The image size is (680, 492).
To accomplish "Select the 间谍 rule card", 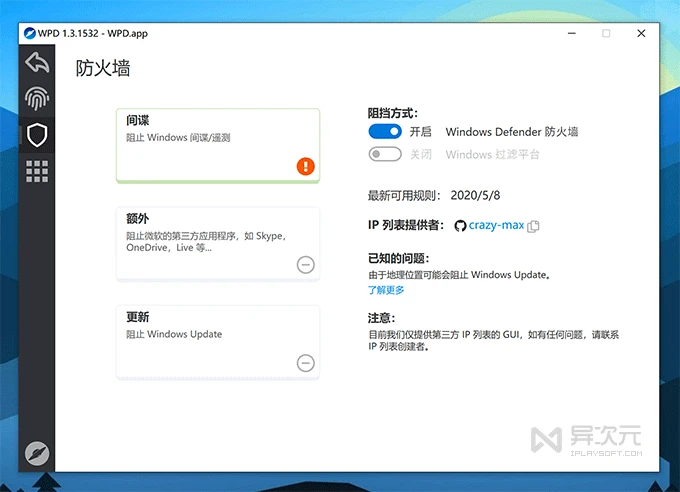I will coord(218,146).
